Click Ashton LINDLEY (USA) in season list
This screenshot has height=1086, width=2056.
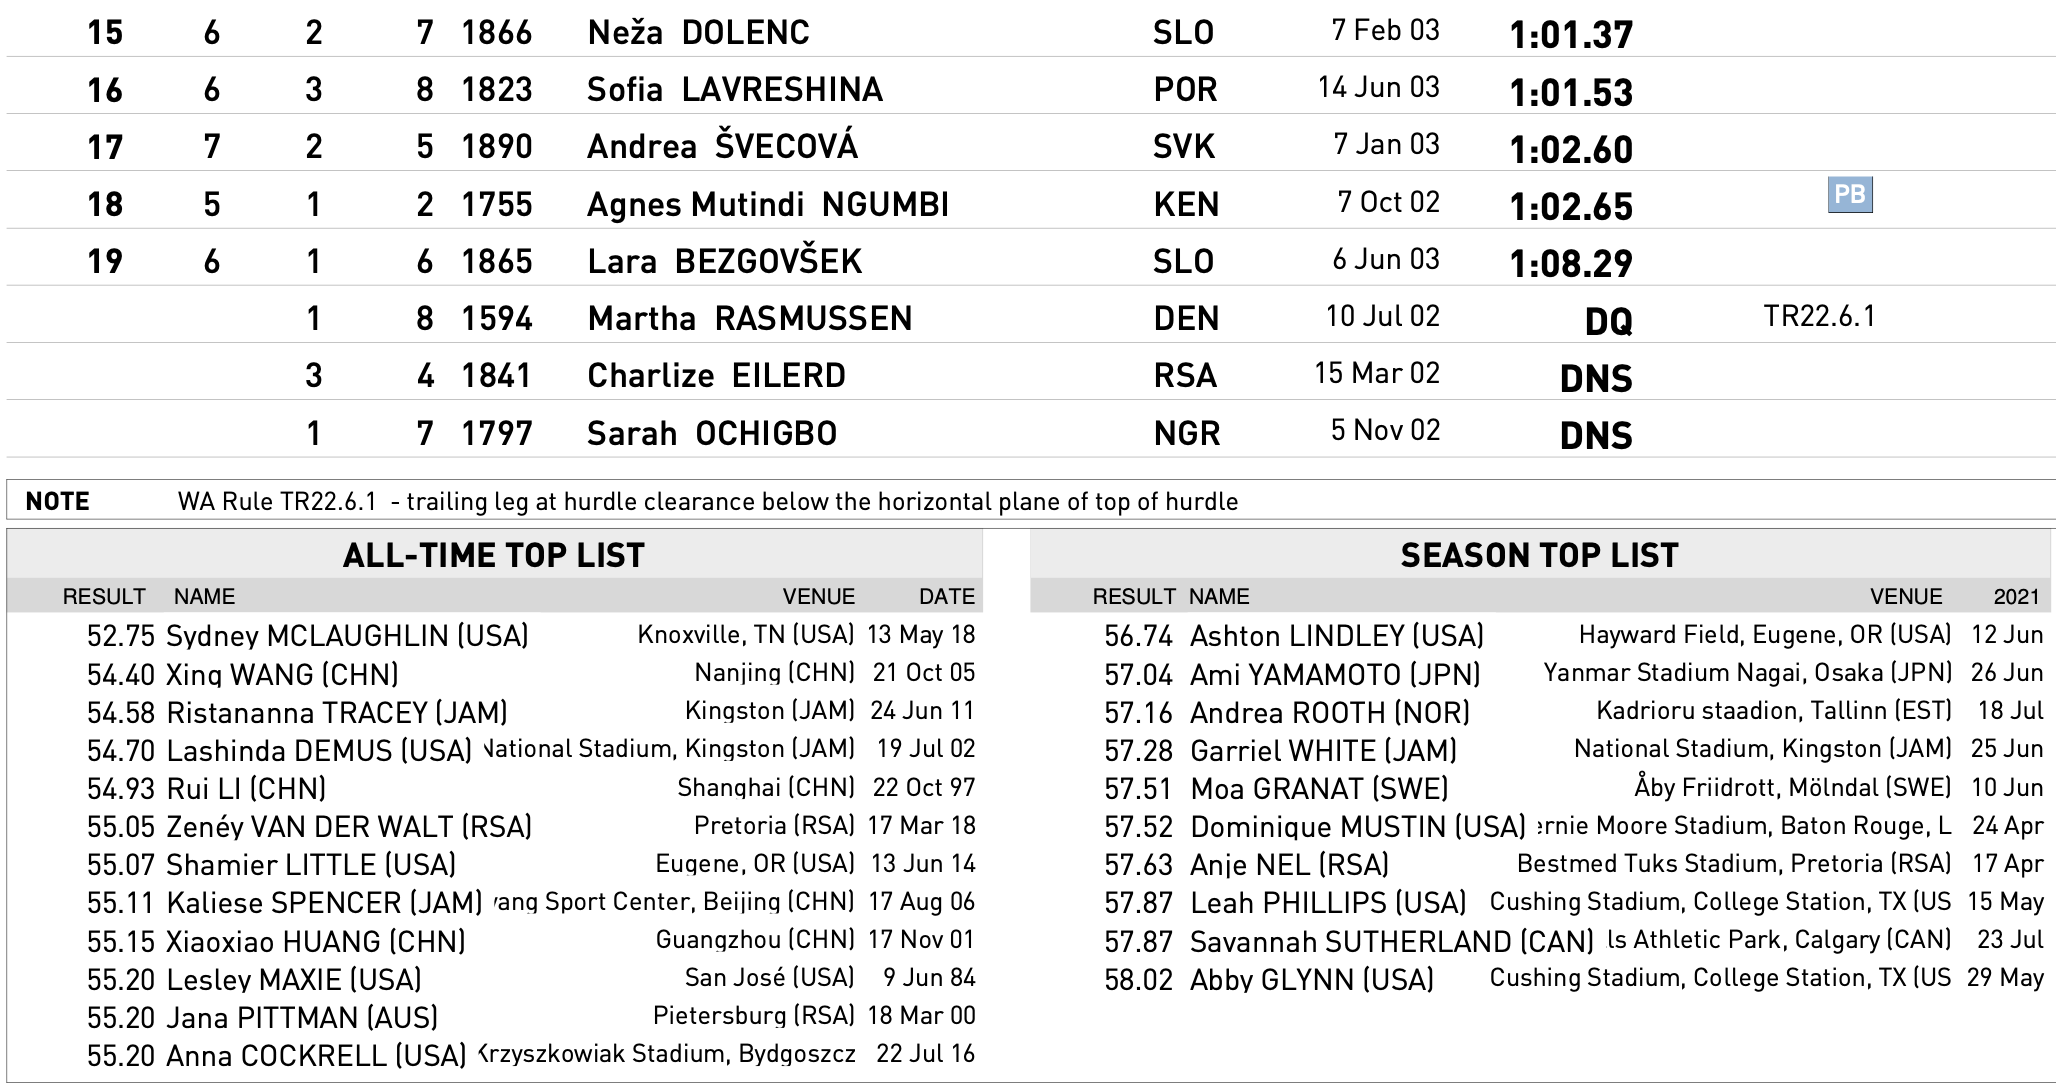[x=1336, y=636]
